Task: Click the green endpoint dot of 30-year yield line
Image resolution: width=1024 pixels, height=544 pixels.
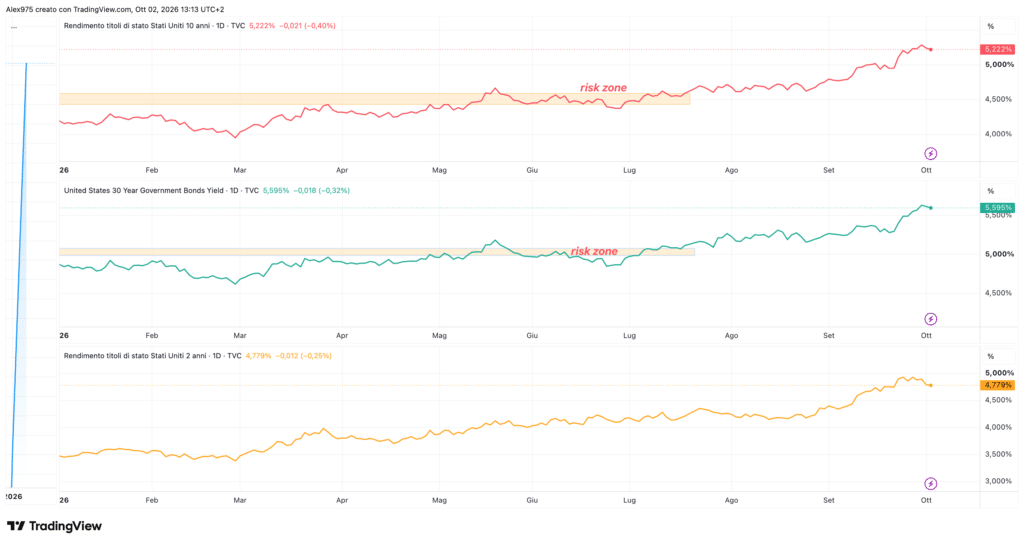Action: point(931,208)
